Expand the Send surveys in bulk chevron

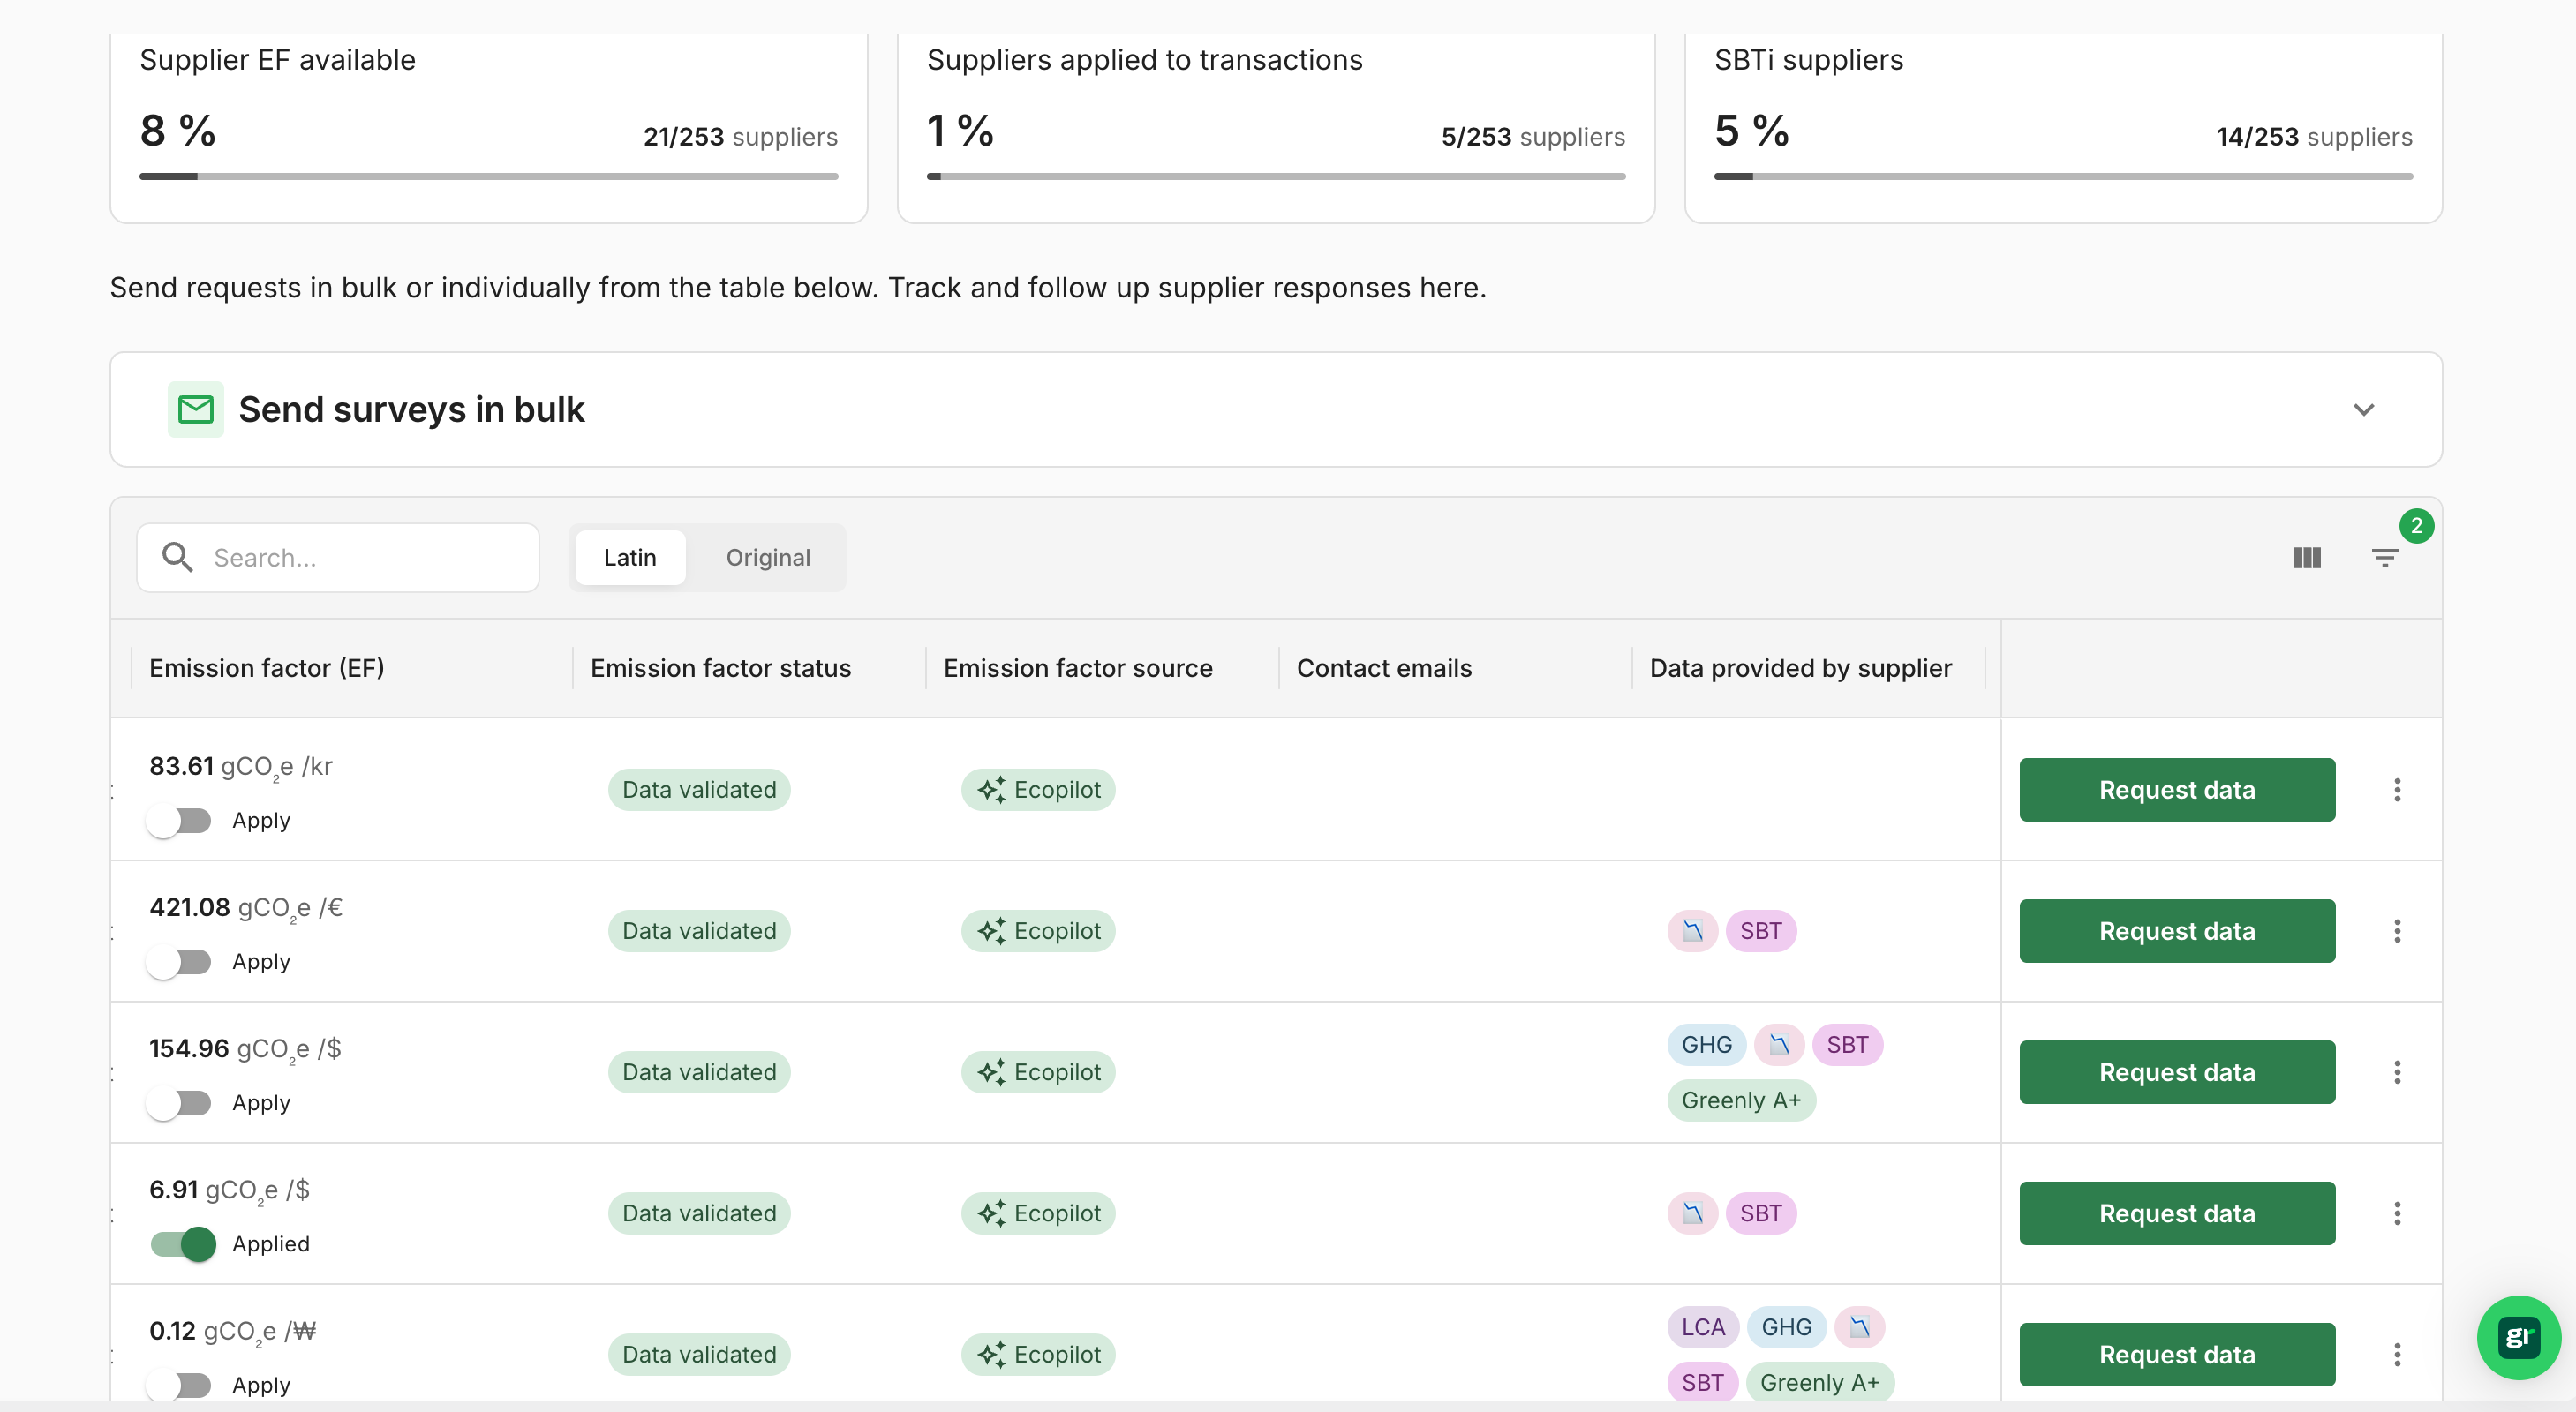click(2364, 409)
